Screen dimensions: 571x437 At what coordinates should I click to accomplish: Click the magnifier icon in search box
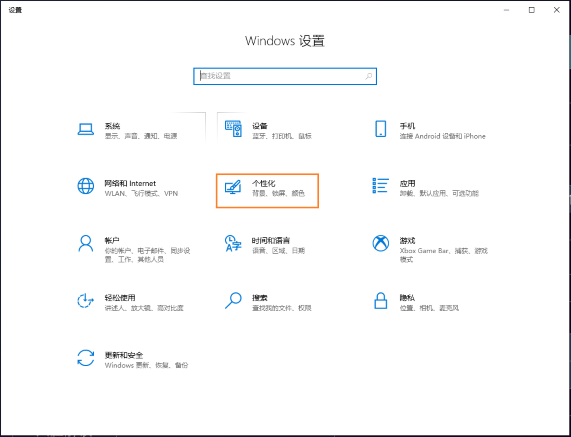tap(369, 76)
